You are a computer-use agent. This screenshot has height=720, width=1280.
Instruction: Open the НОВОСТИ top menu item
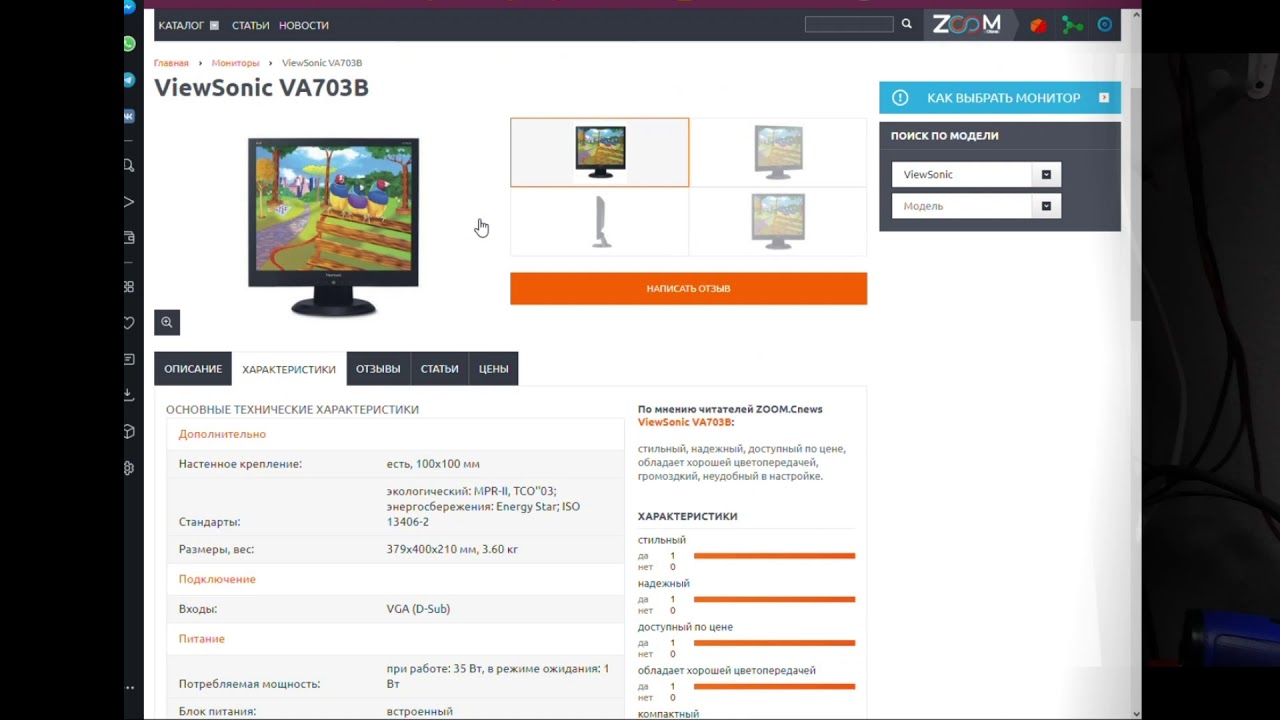point(304,25)
